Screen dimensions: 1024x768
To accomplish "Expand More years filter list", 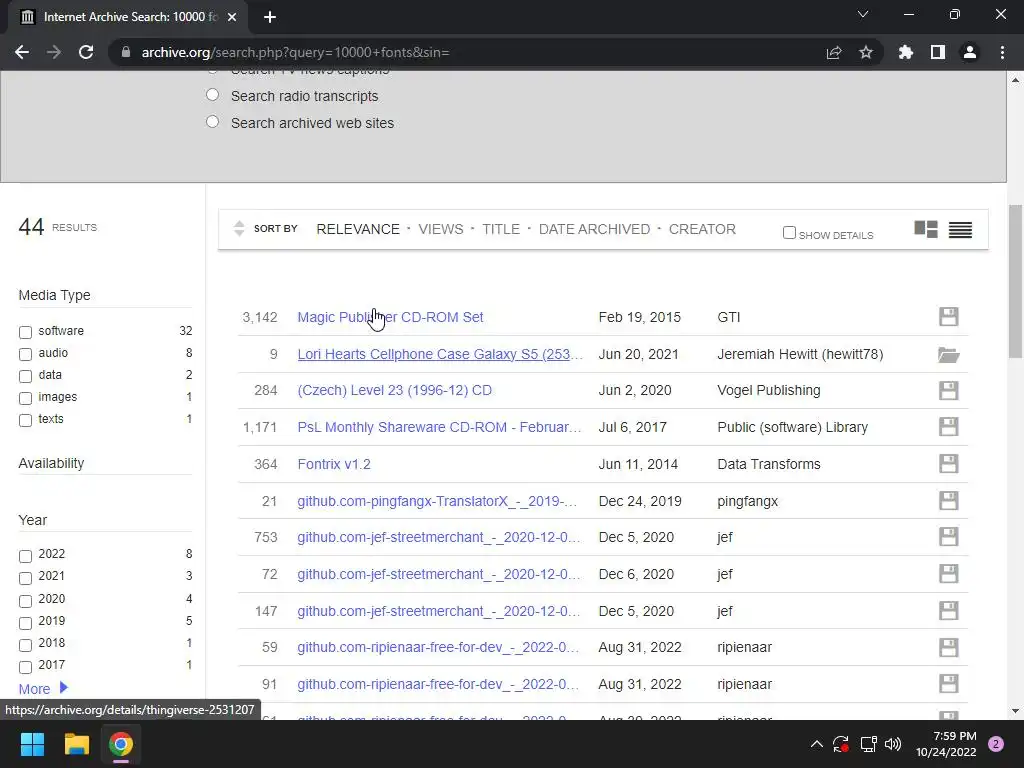I will [43, 689].
